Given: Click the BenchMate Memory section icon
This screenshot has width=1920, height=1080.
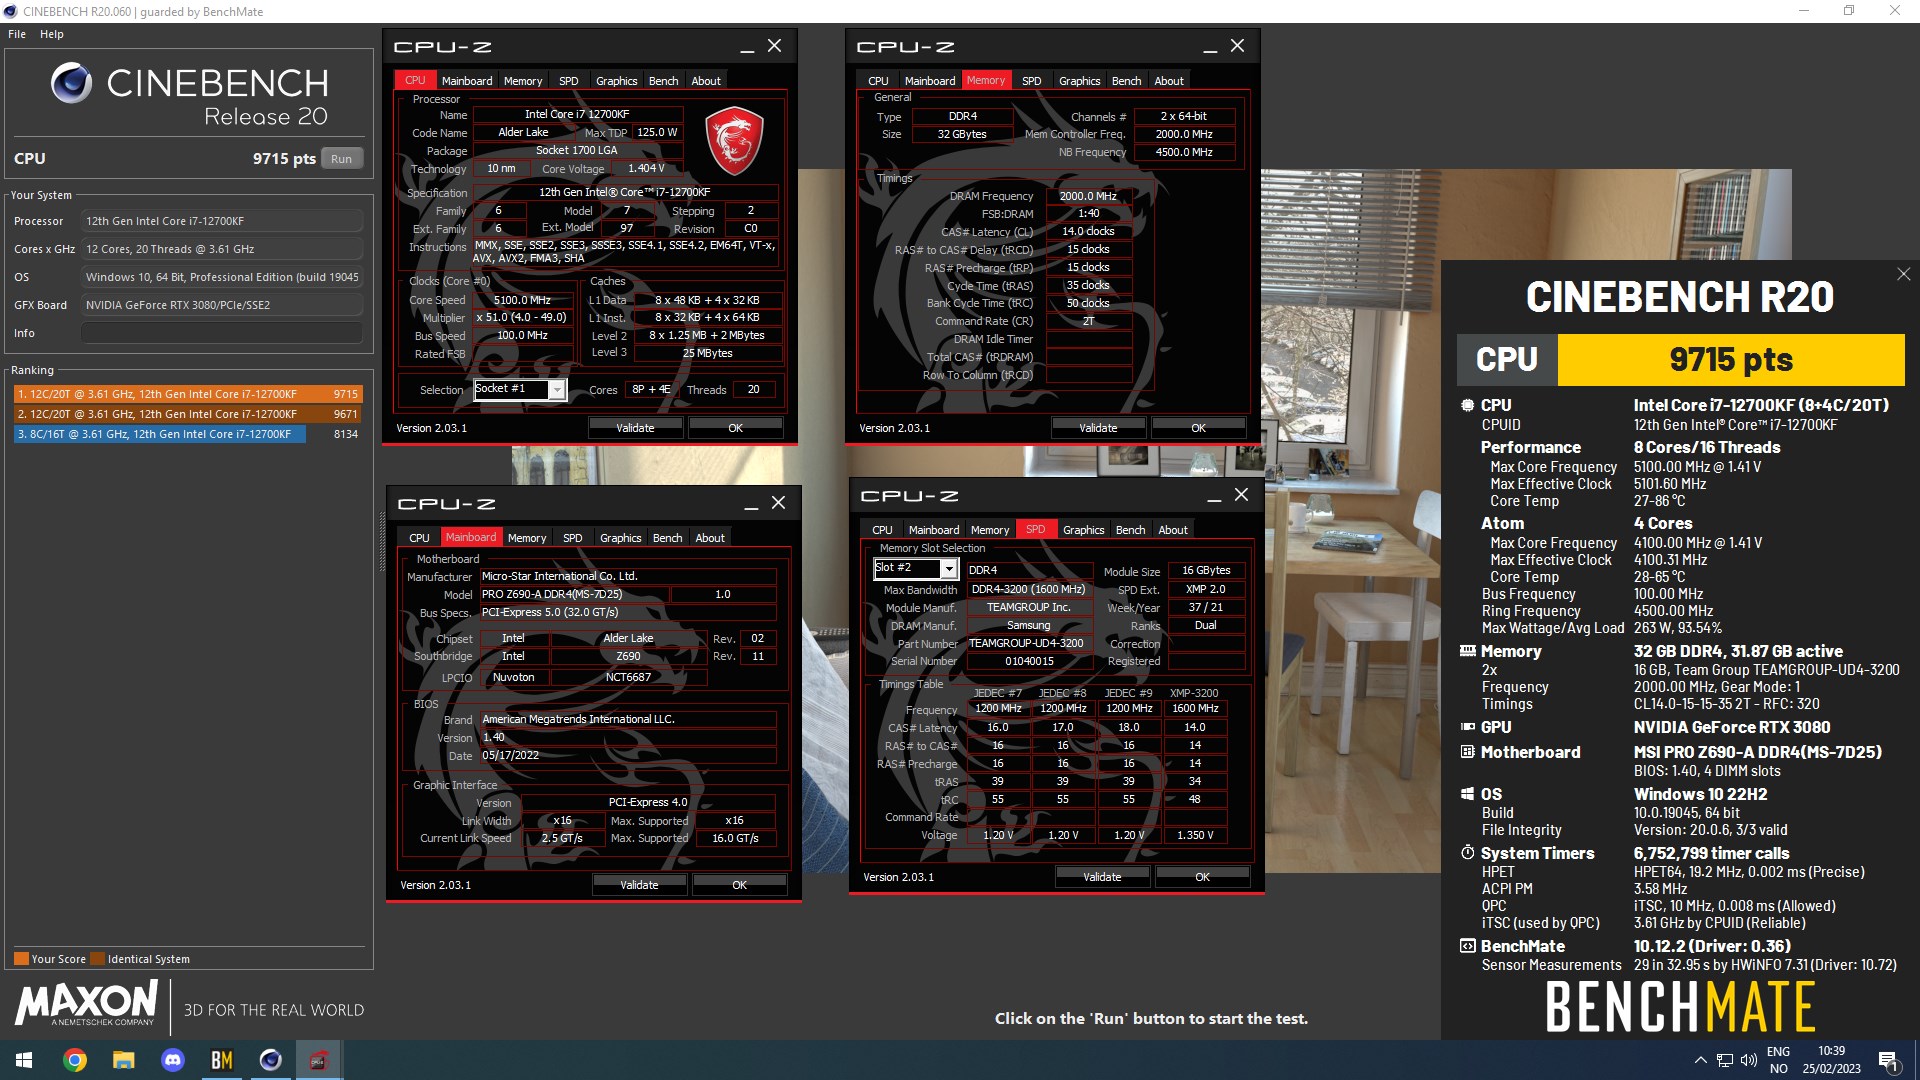Looking at the screenshot, I should click(1467, 651).
